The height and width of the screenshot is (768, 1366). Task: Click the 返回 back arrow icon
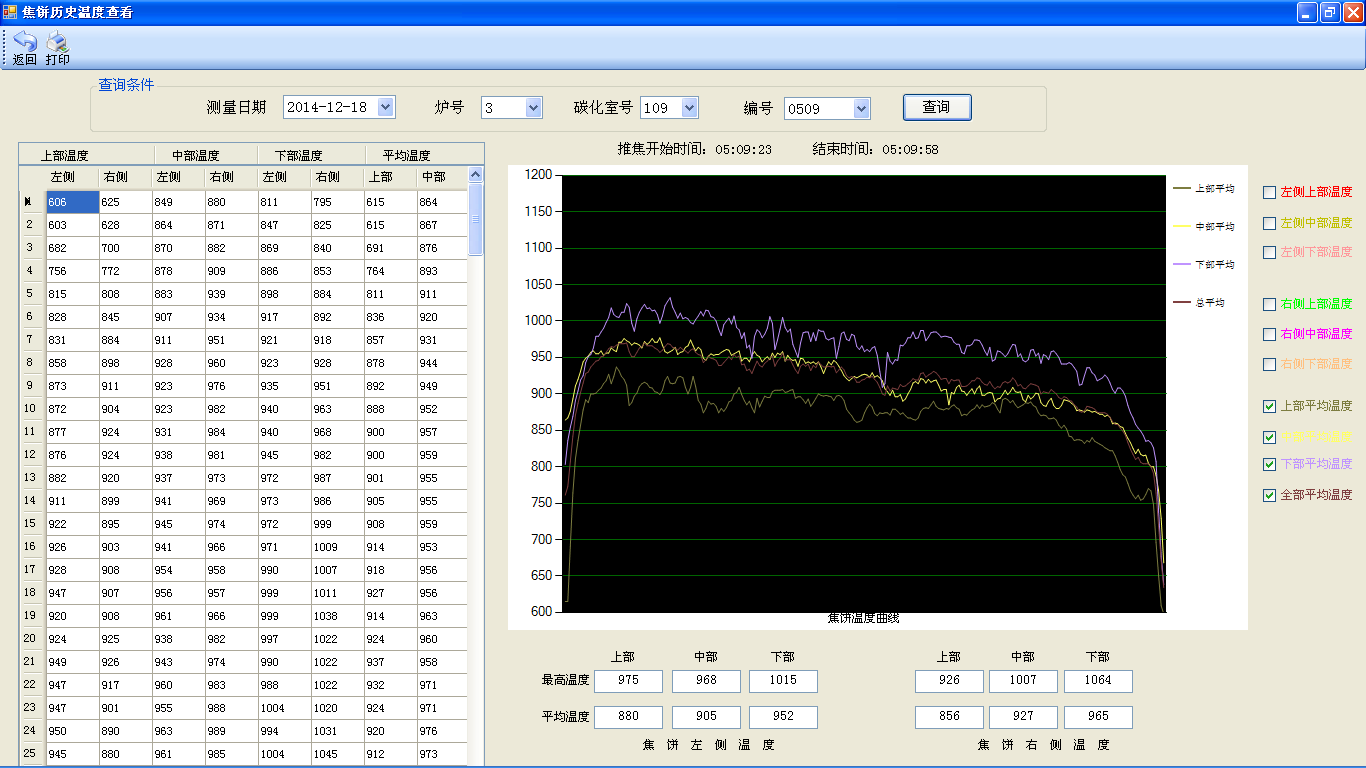click(24, 42)
